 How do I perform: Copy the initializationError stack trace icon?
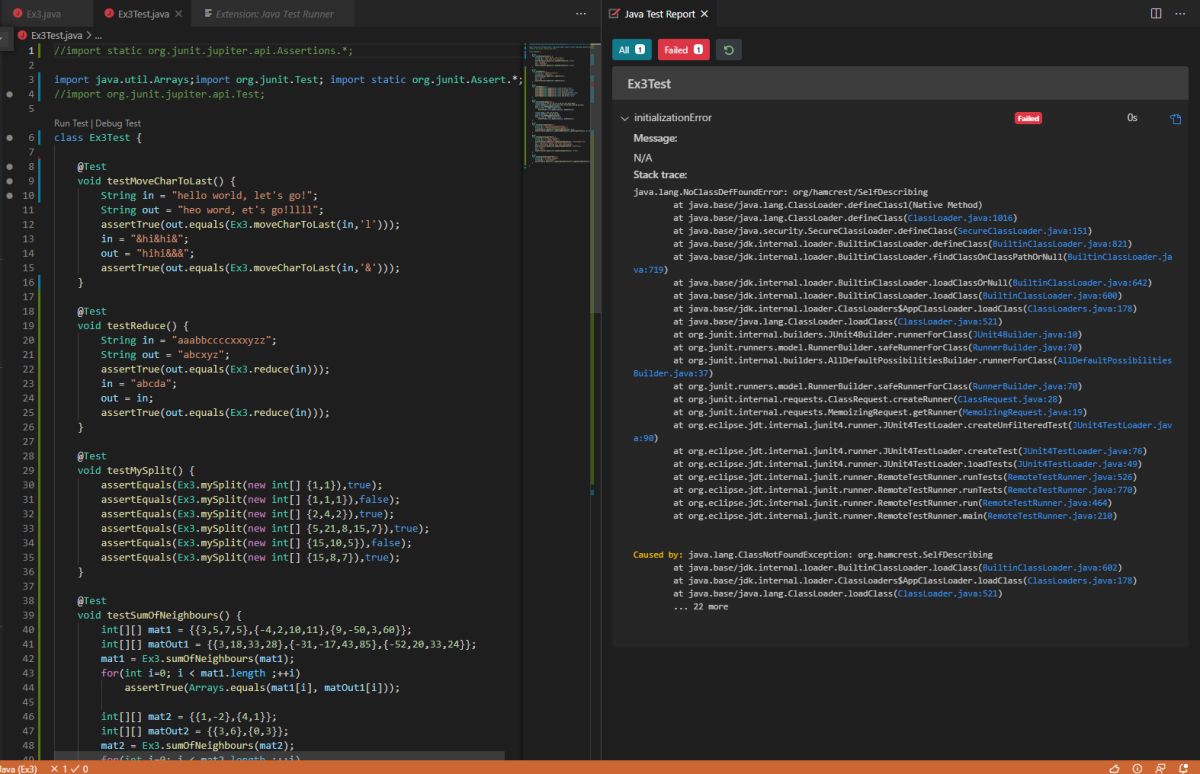1176,118
